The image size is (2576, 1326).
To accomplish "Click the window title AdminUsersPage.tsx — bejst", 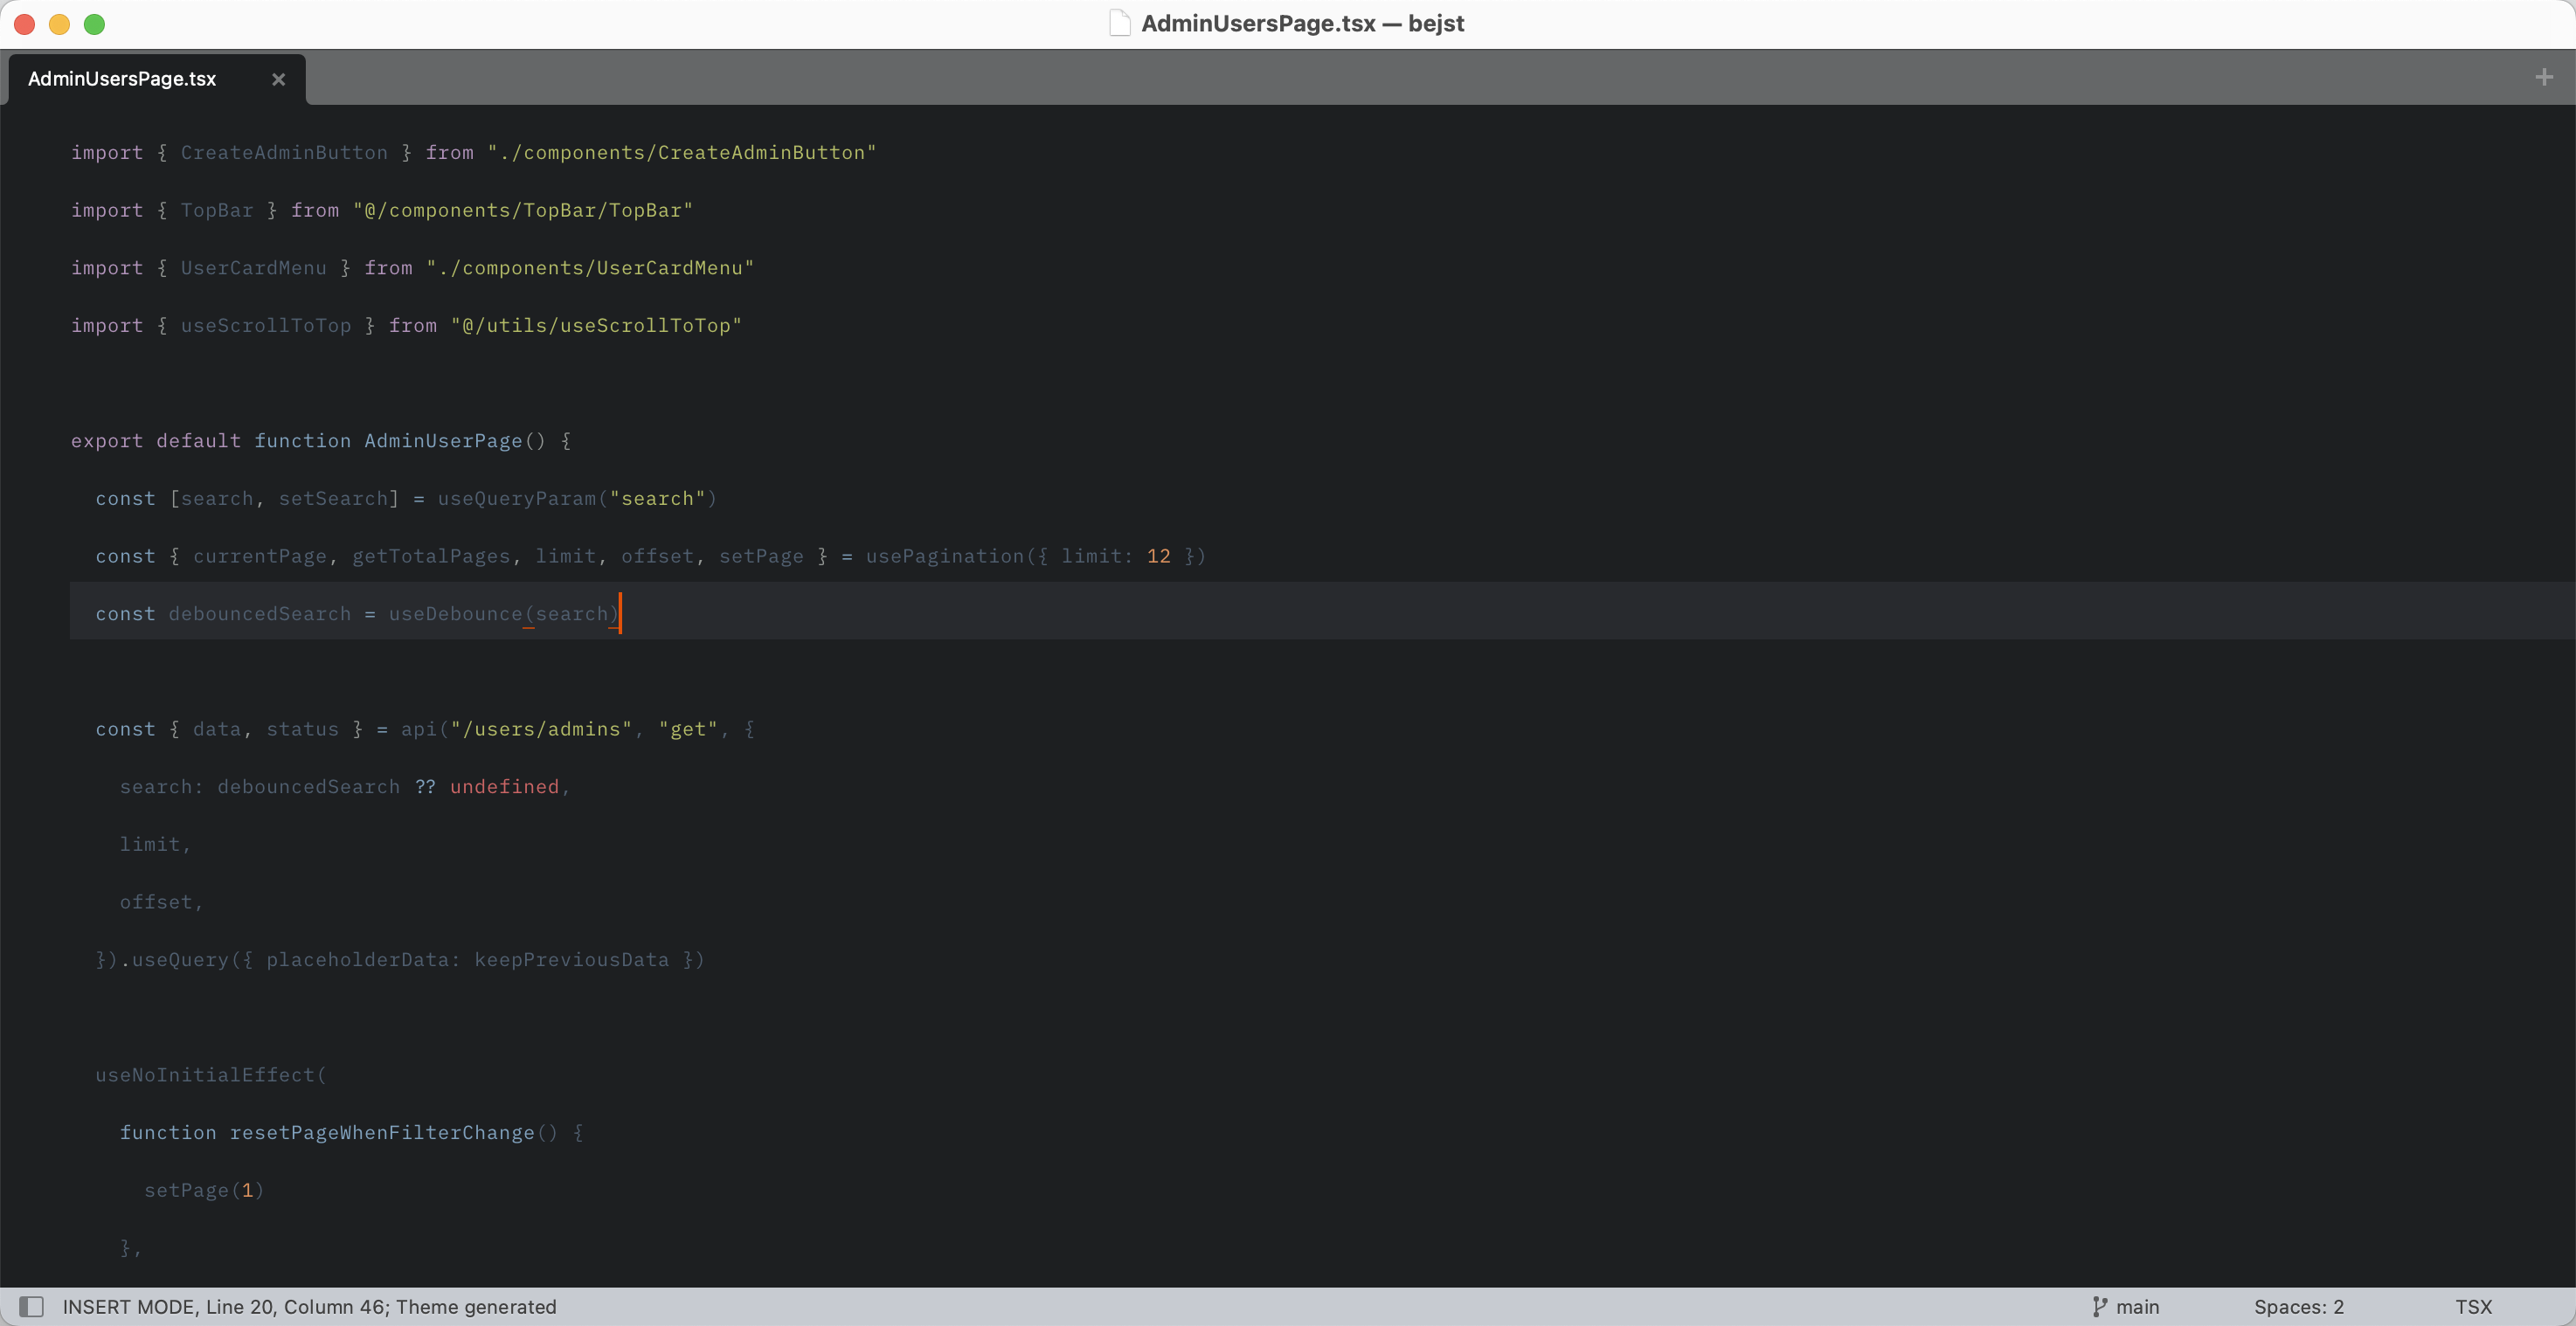I will (1302, 23).
